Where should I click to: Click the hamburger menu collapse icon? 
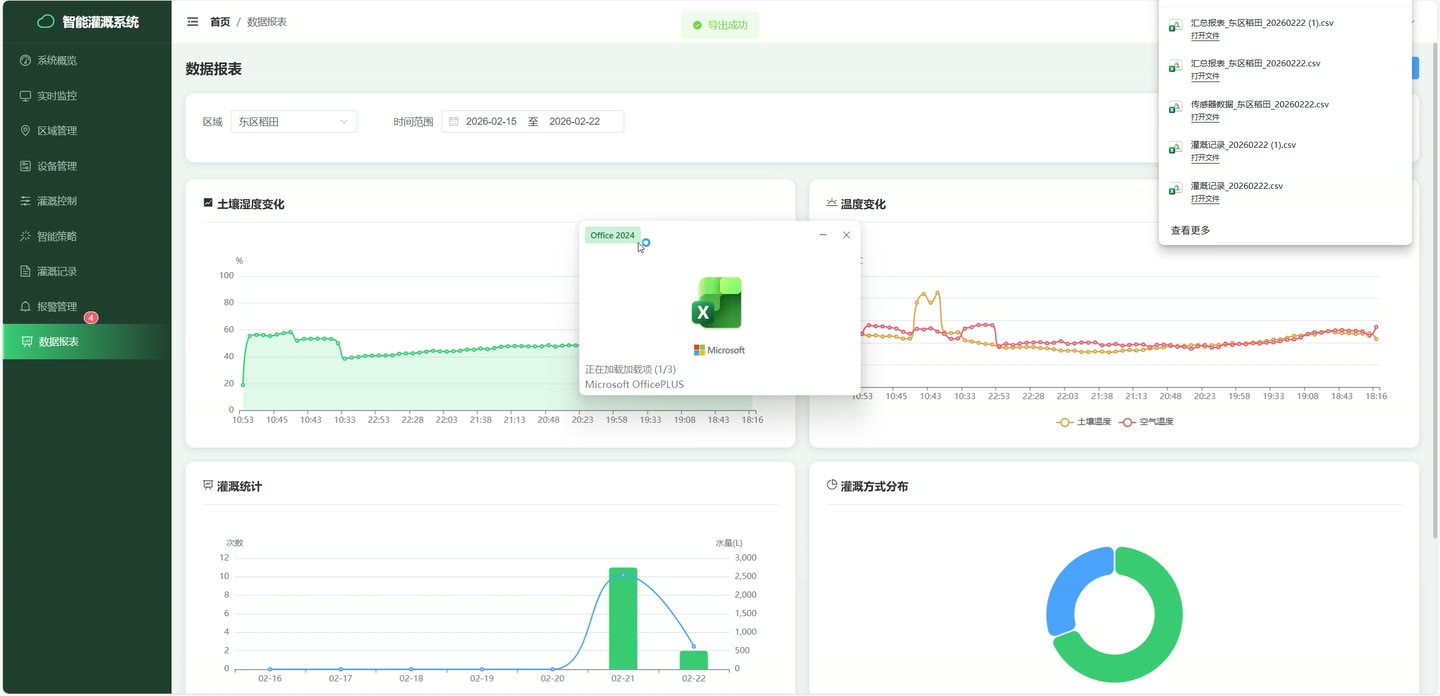193,21
